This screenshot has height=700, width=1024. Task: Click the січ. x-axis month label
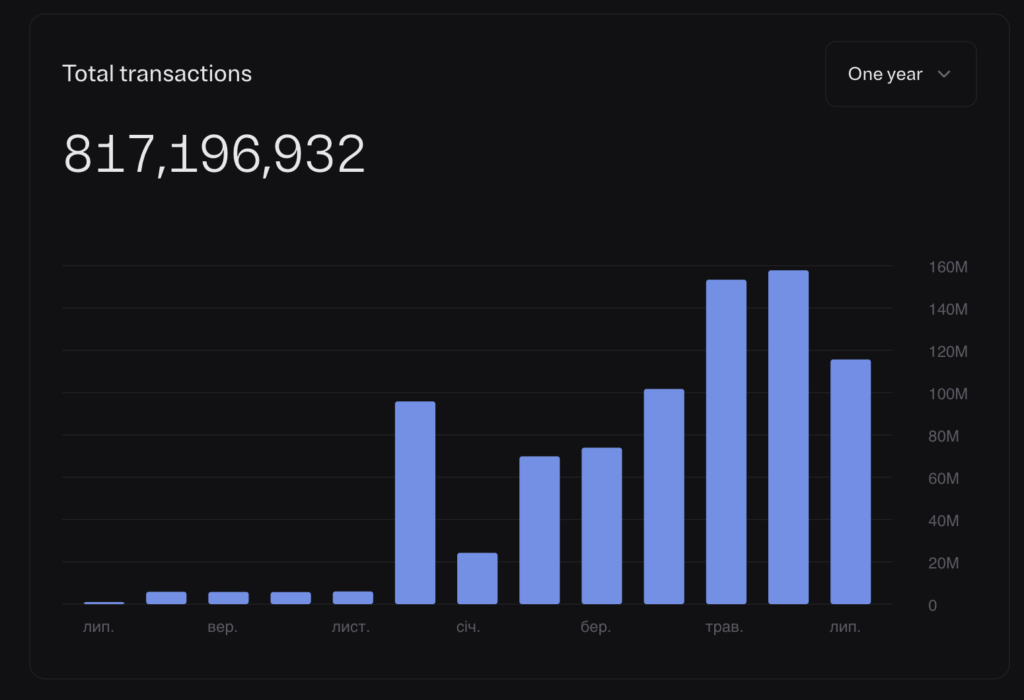tap(469, 628)
